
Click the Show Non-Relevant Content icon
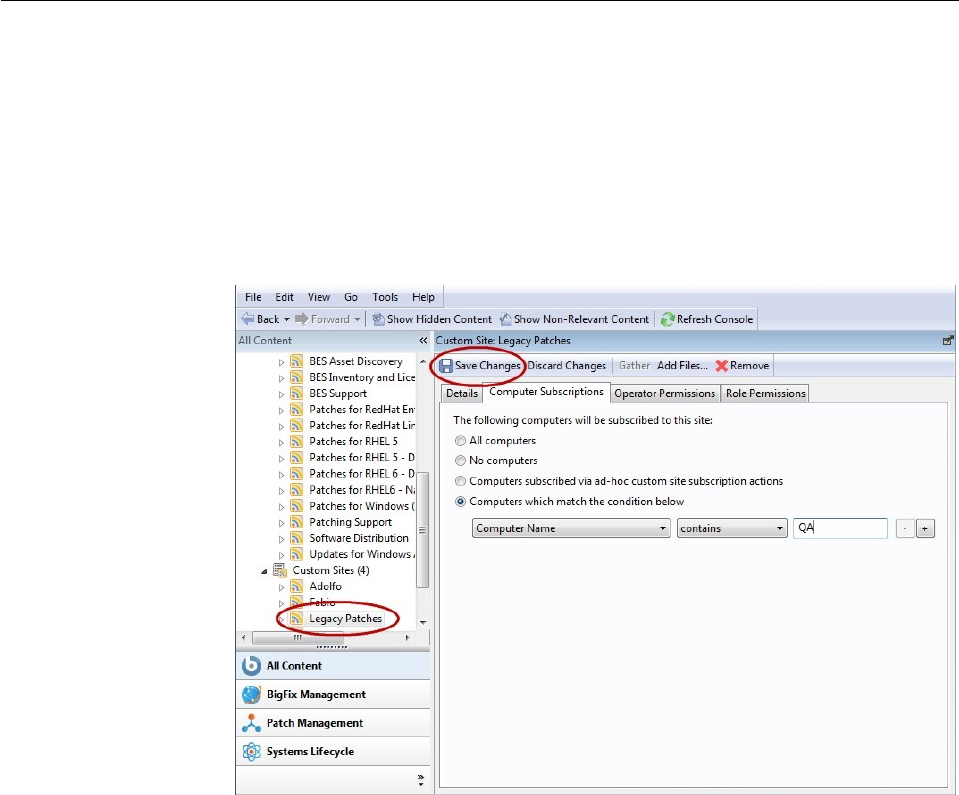click(505, 319)
